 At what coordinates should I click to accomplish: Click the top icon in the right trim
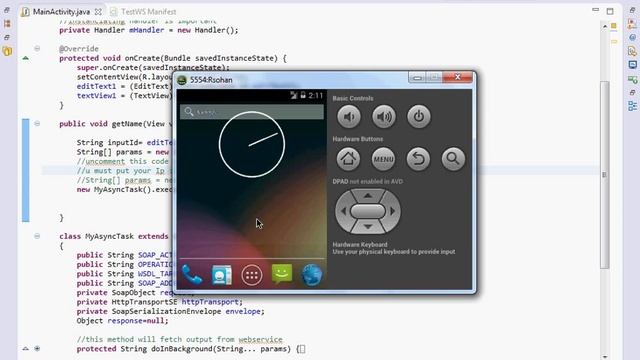(x=632, y=10)
